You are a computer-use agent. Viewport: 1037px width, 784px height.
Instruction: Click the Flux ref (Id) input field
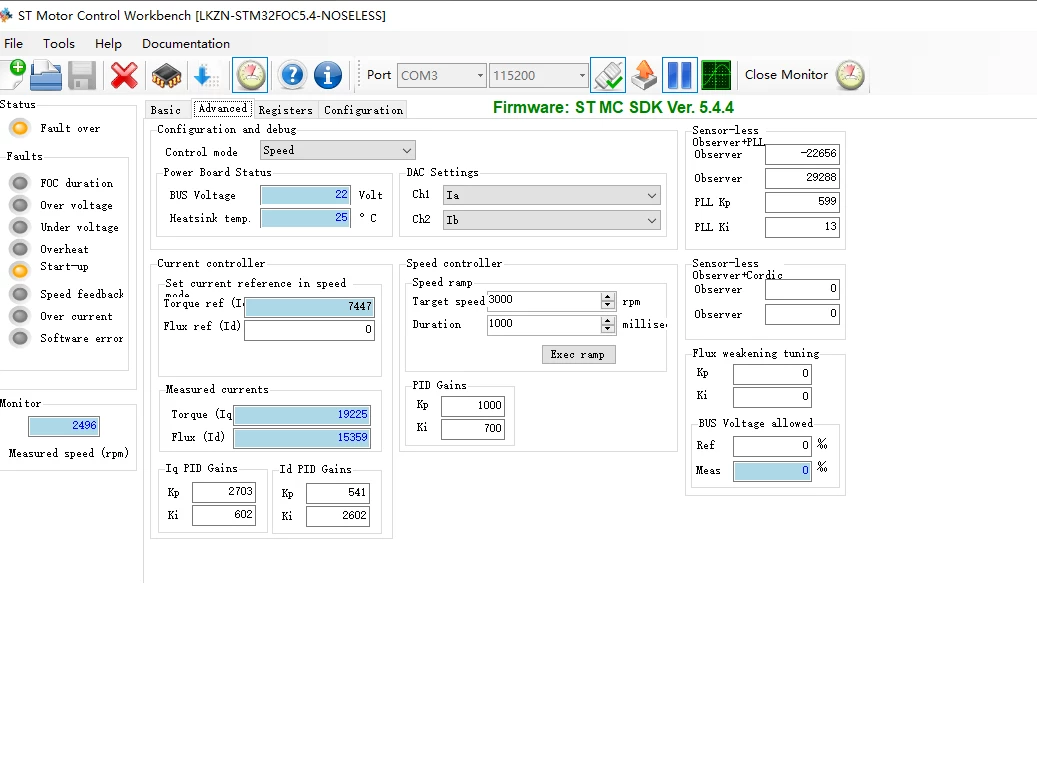click(x=310, y=329)
